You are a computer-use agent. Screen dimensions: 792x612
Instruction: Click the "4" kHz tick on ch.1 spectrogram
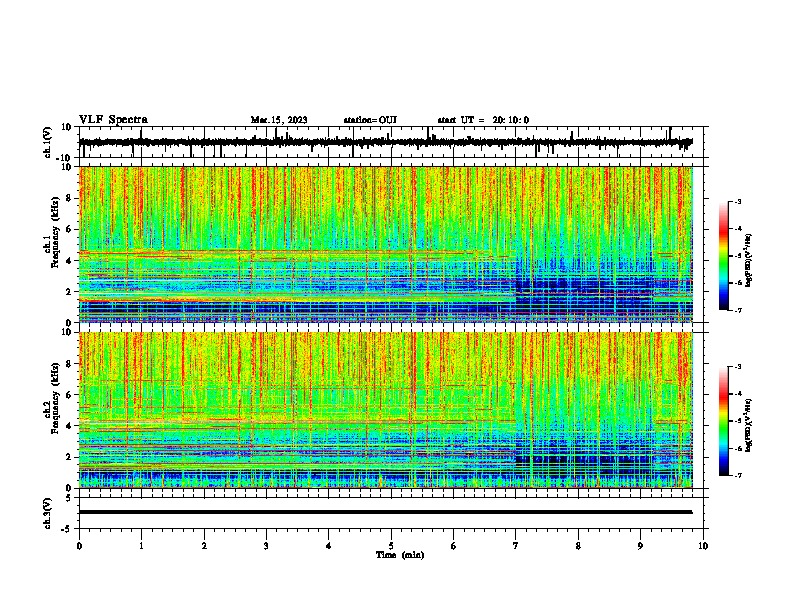(69, 261)
